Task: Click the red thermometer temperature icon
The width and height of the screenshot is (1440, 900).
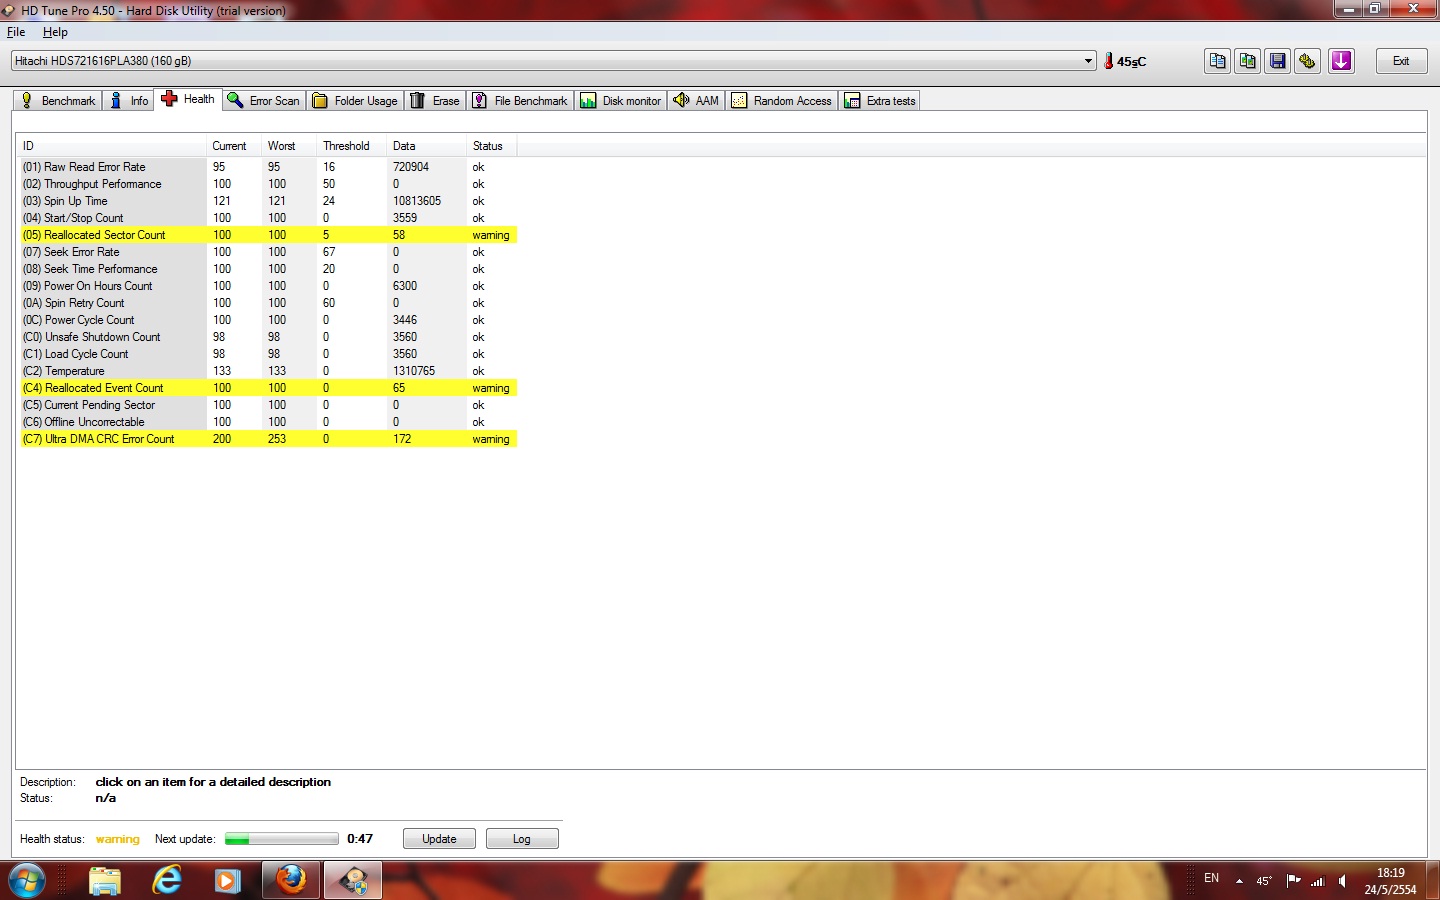Action: click(x=1108, y=61)
